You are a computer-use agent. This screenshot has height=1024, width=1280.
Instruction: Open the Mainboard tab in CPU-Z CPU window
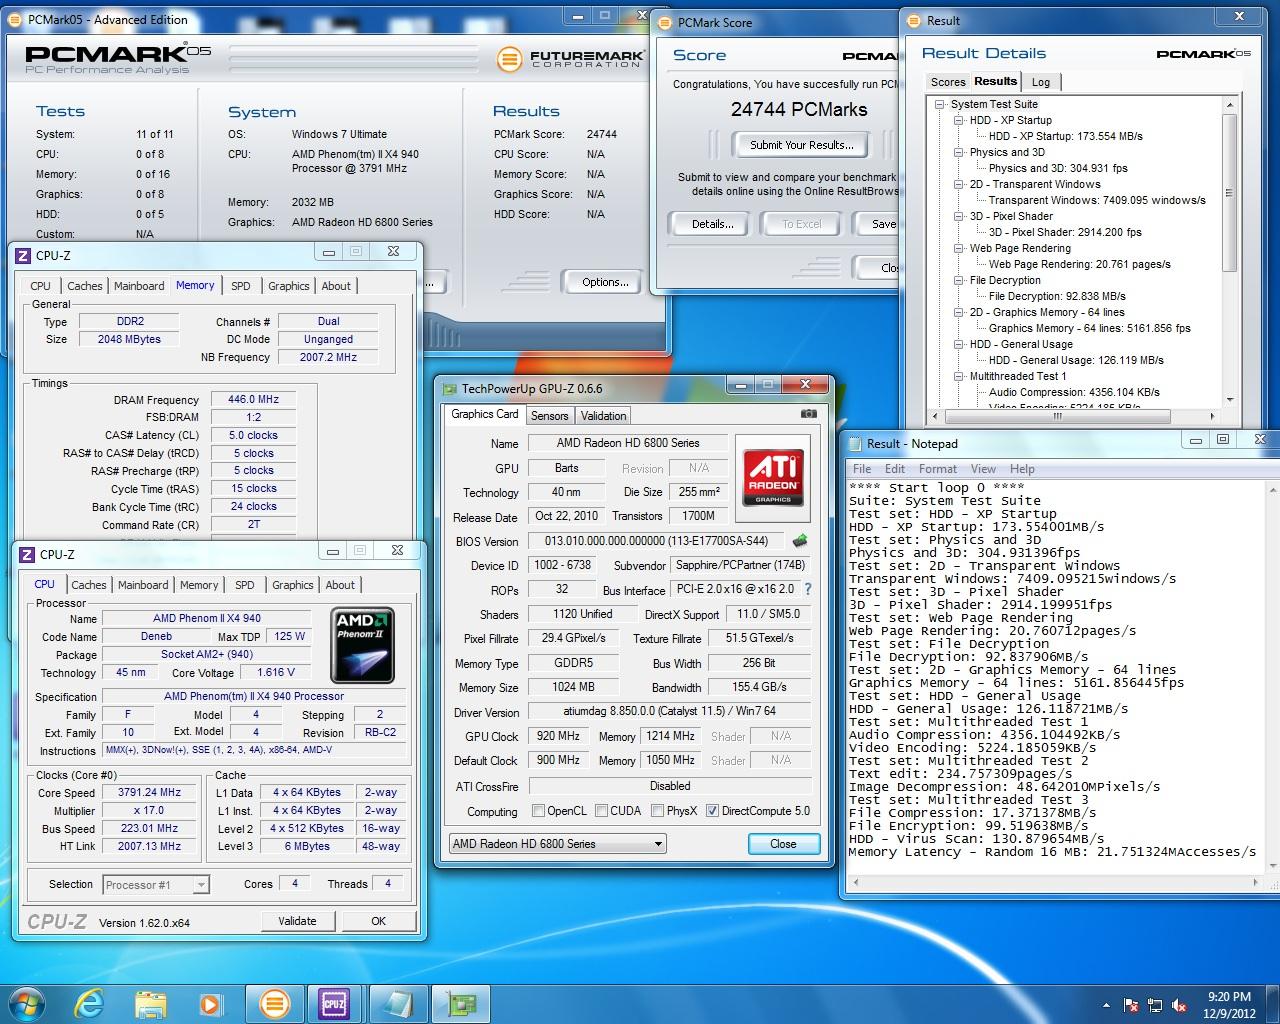[143, 585]
